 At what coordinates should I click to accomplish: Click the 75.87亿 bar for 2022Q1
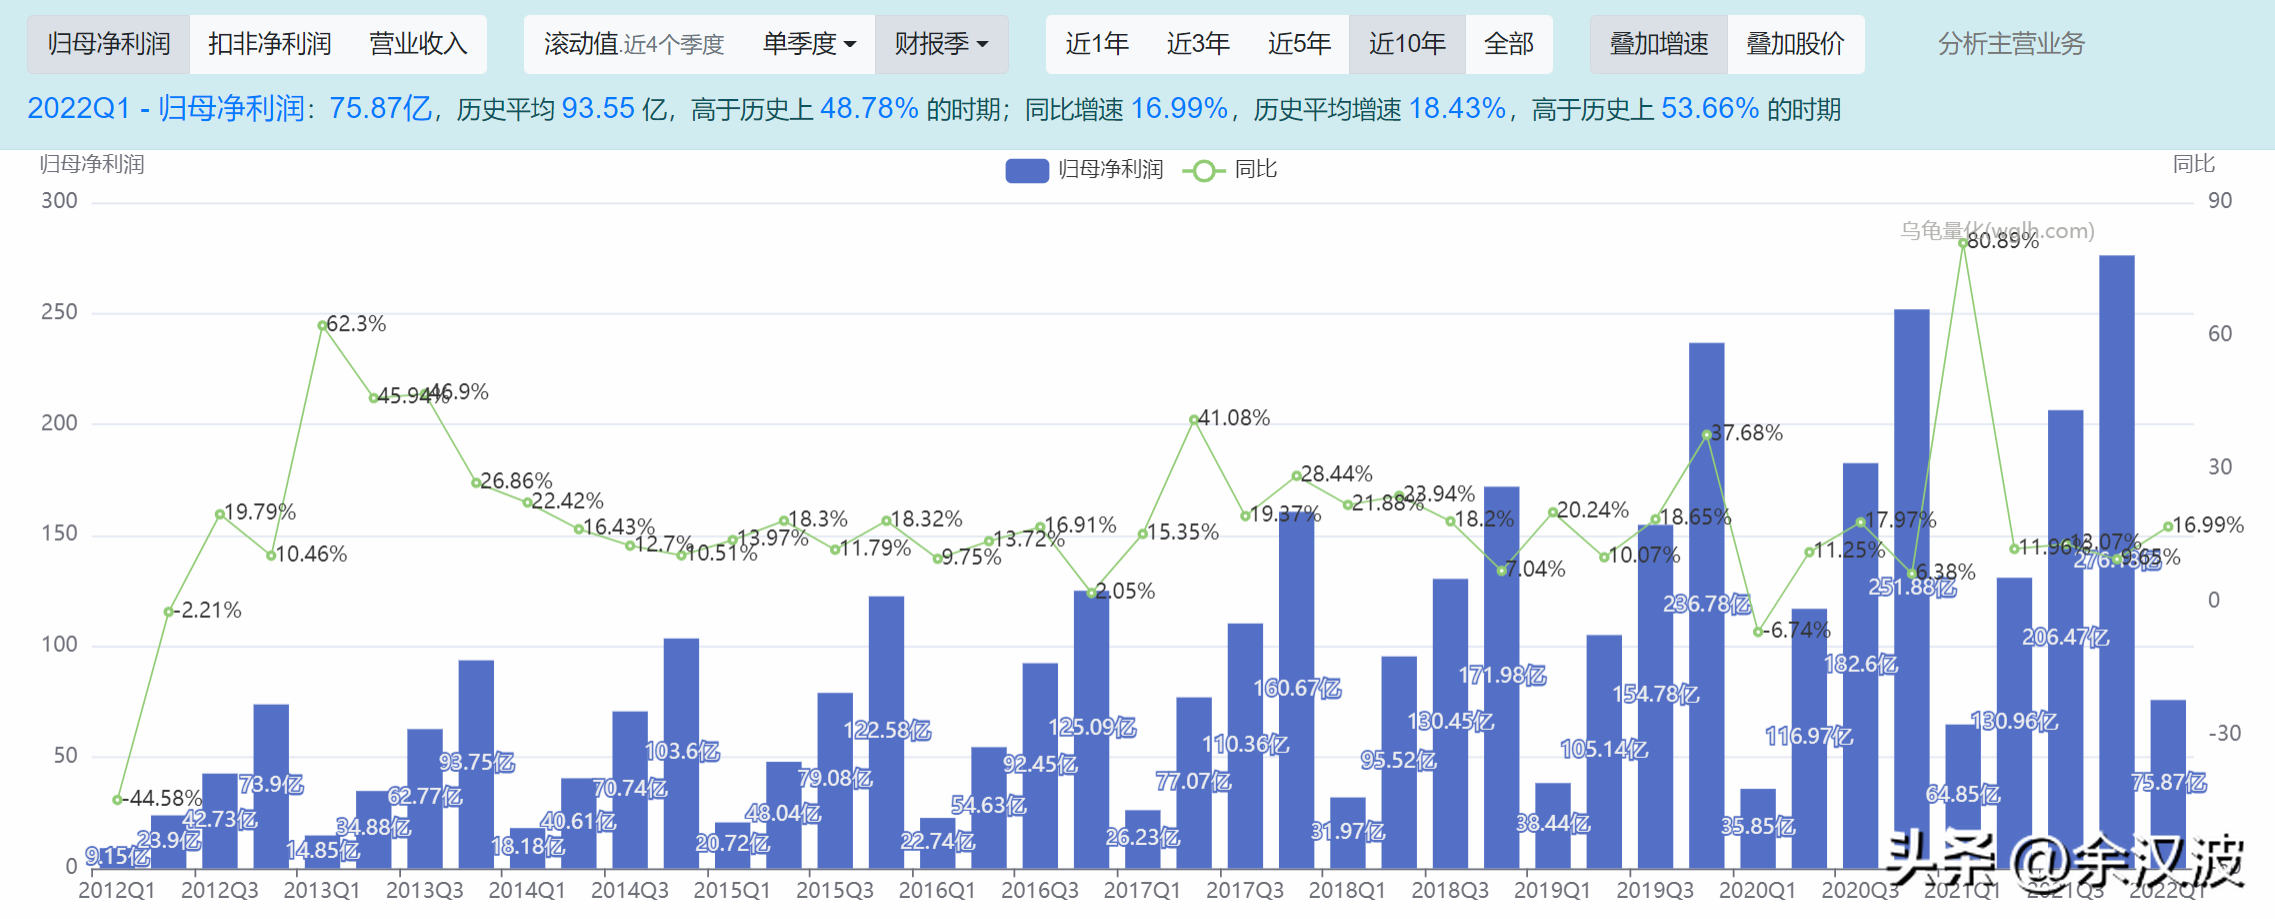(2167, 783)
